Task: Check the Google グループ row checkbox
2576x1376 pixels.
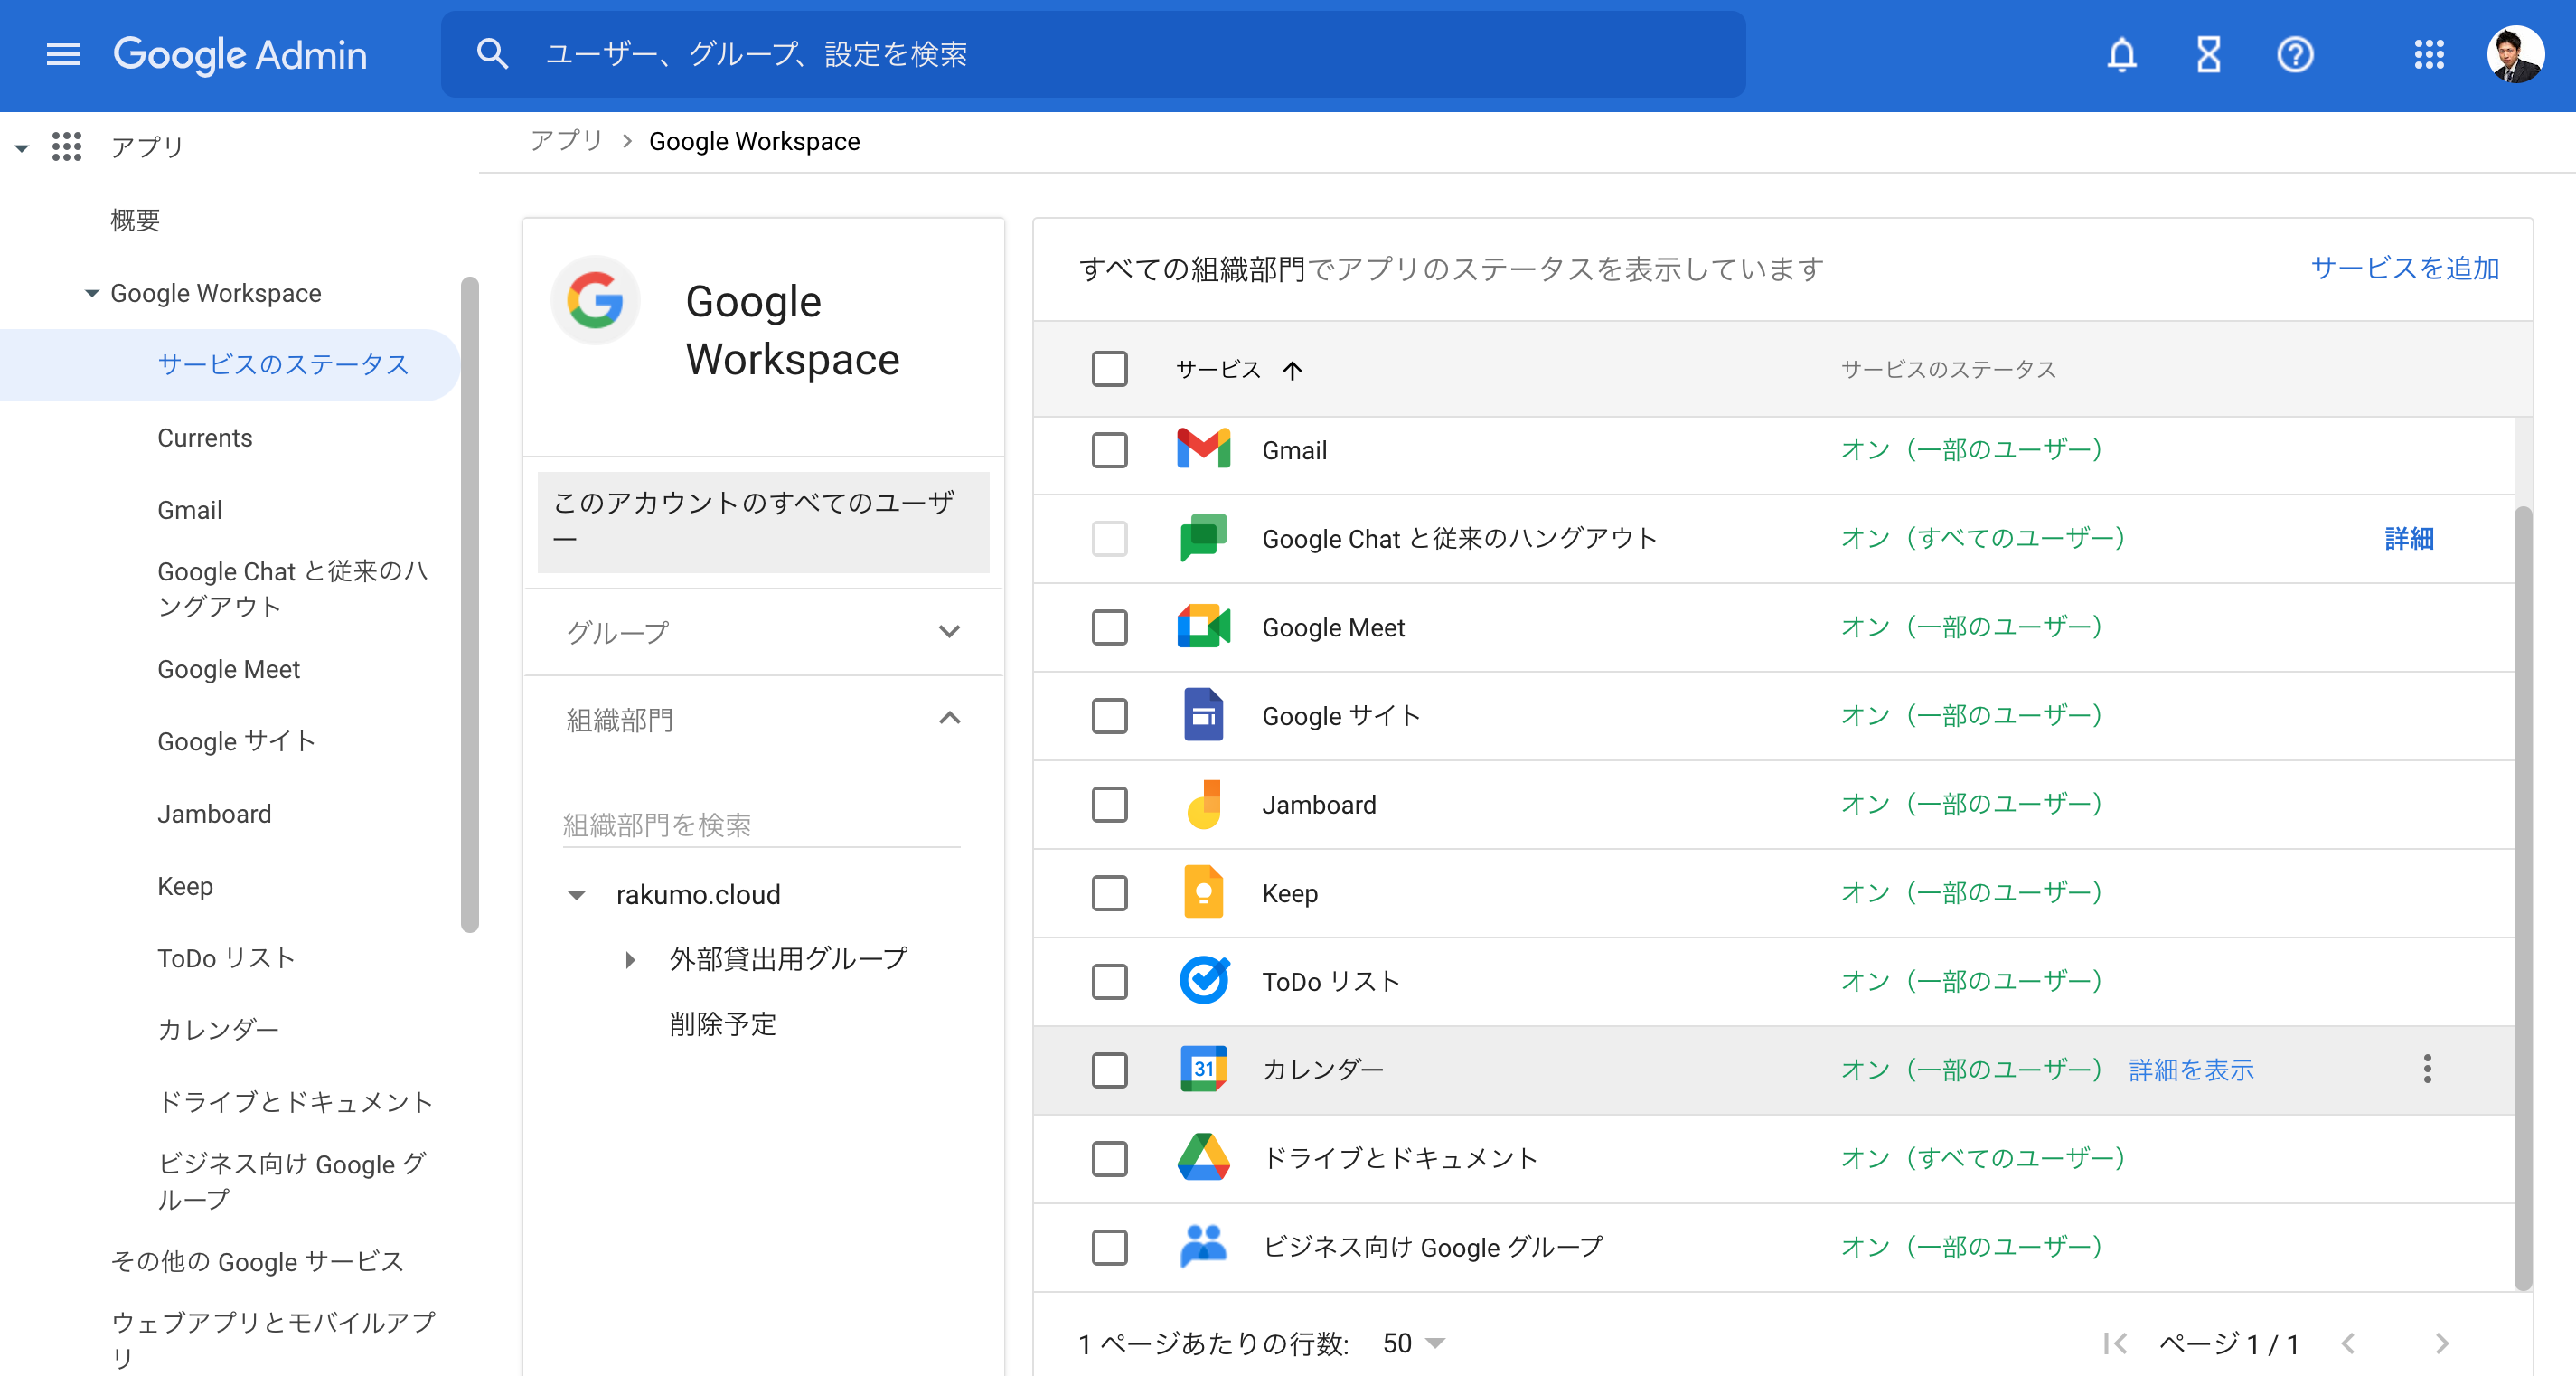Action: coord(1109,1246)
